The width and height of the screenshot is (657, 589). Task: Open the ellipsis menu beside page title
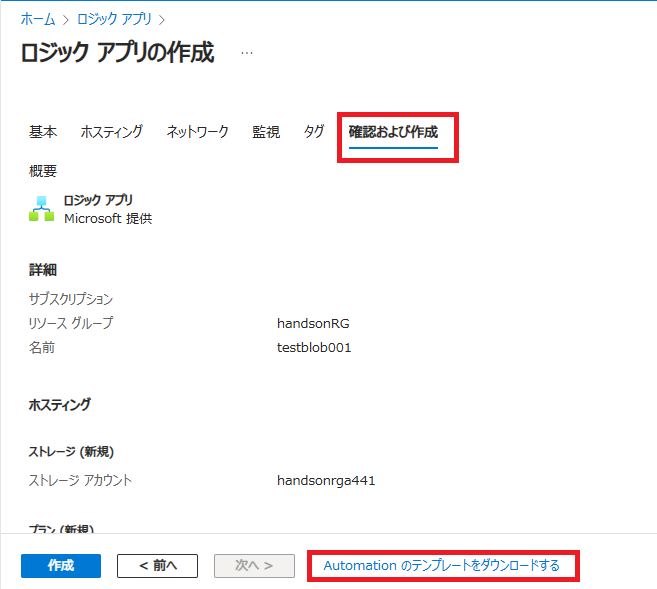[247, 53]
